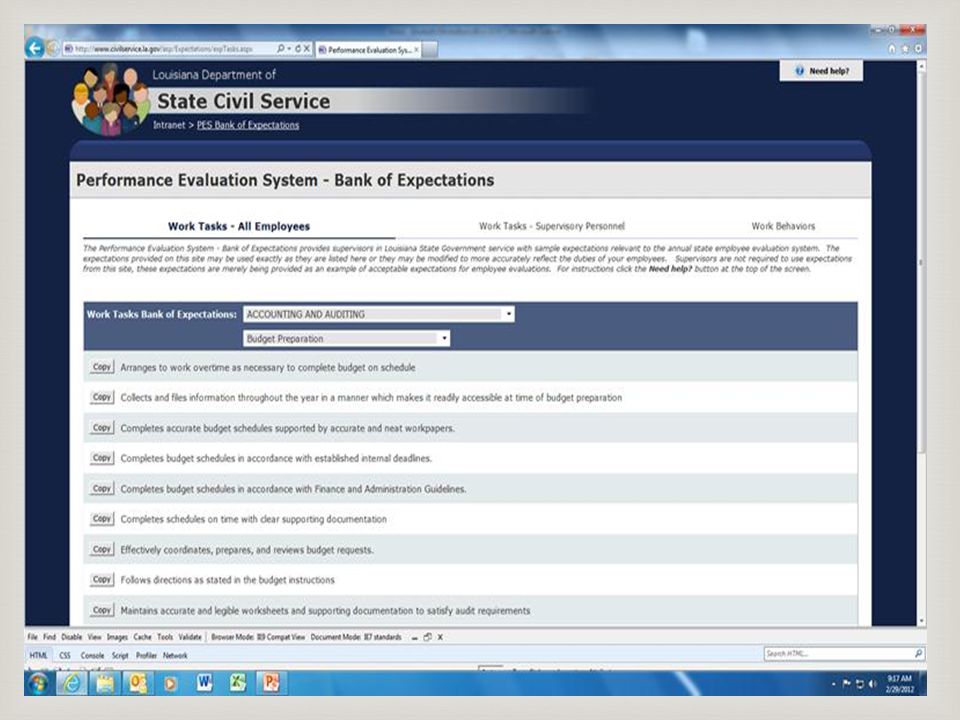Image resolution: width=960 pixels, height=720 pixels.
Task: Minimize the developer tools pane
Action: coord(414,638)
